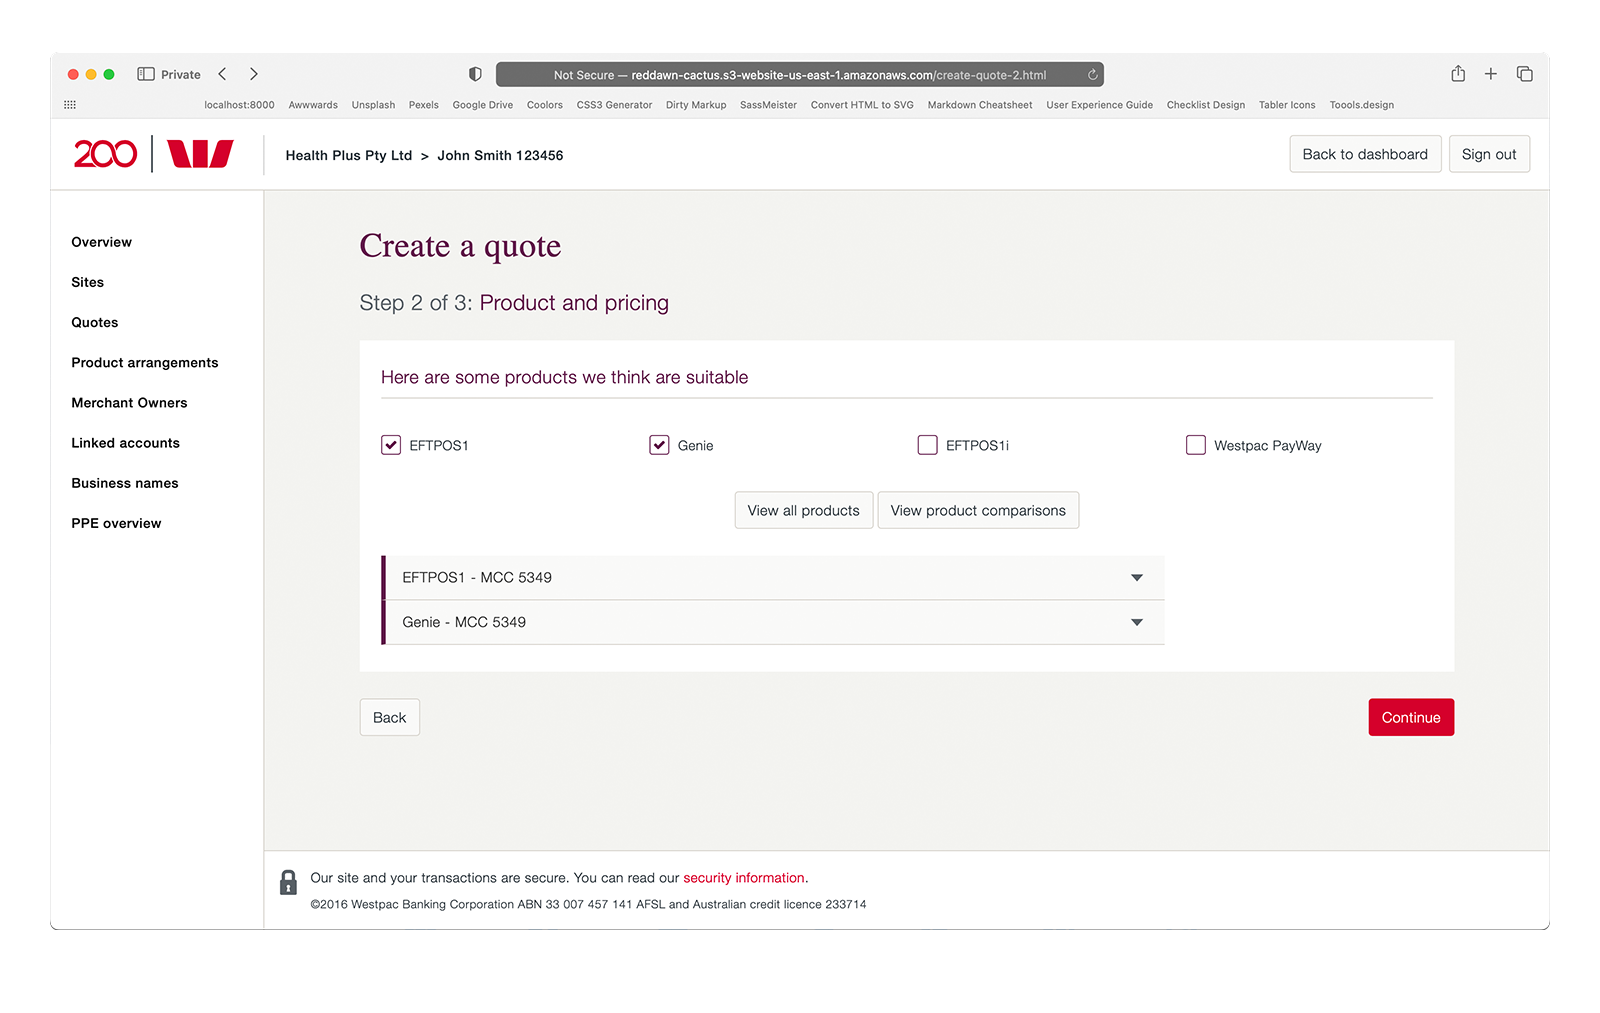Open the security information link
This screenshot has height=1013, width=1600.
pyautogui.click(x=743, y=878)
